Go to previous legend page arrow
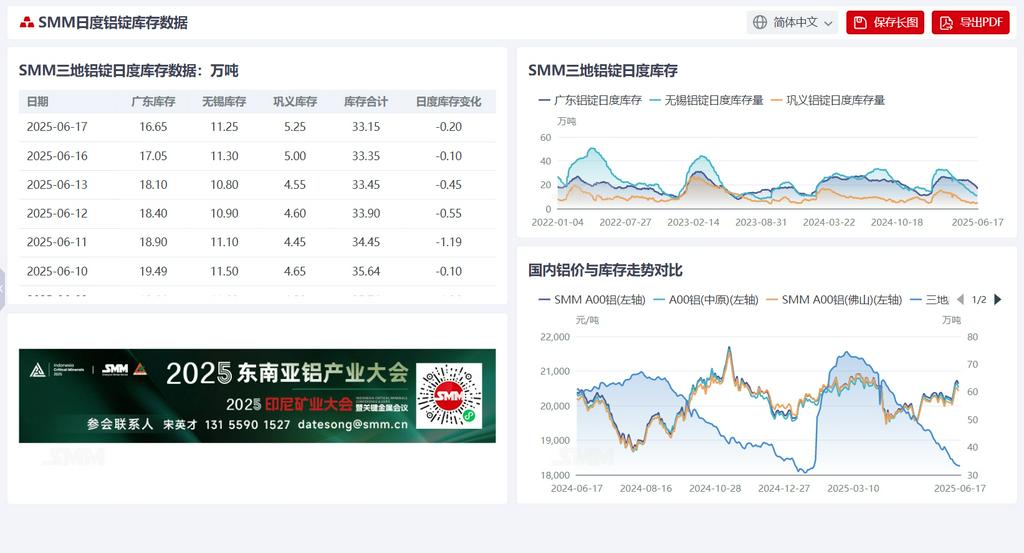This screenshot has width=1024, height=553. (960, 300)
